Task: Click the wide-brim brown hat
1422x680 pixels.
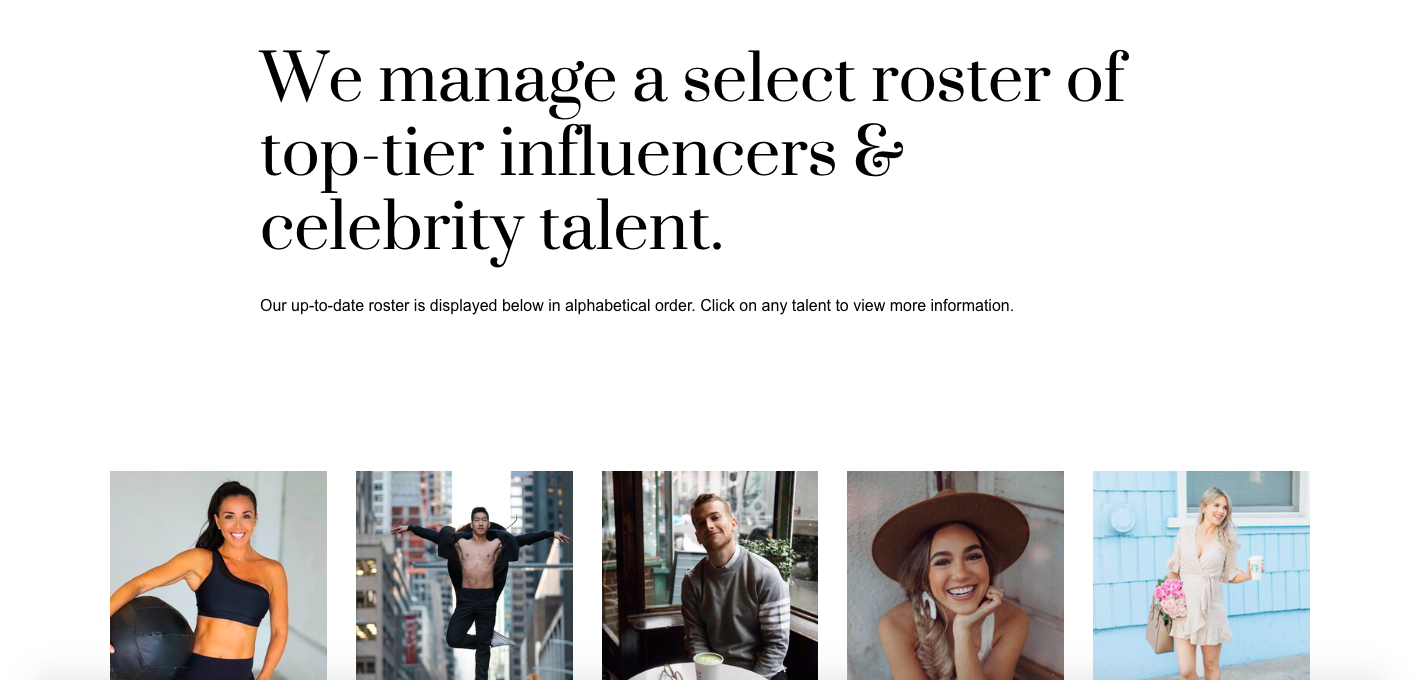Action: click(x=949, y=530)
